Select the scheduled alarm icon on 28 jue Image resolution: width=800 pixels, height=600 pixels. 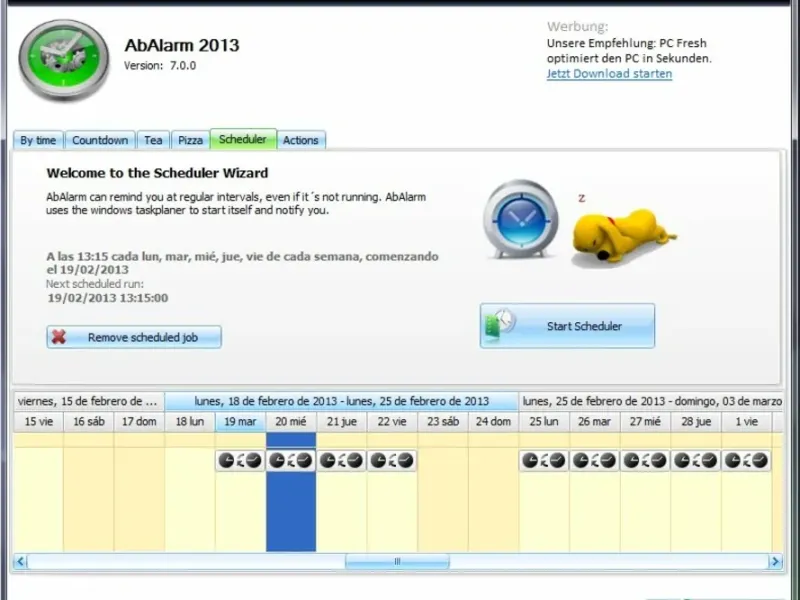tap(695, 461)
